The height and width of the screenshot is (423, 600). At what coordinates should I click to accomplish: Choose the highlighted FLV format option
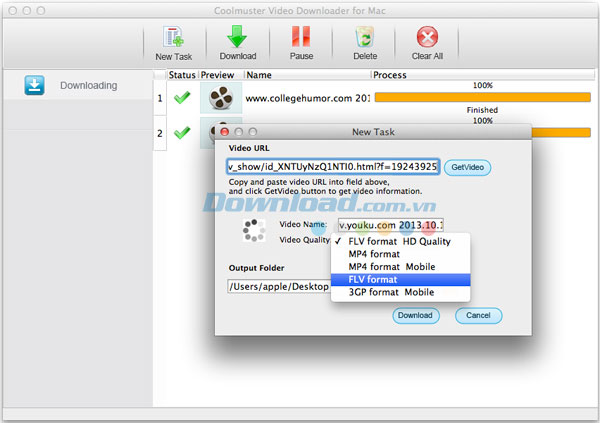[x=400, y=279]
